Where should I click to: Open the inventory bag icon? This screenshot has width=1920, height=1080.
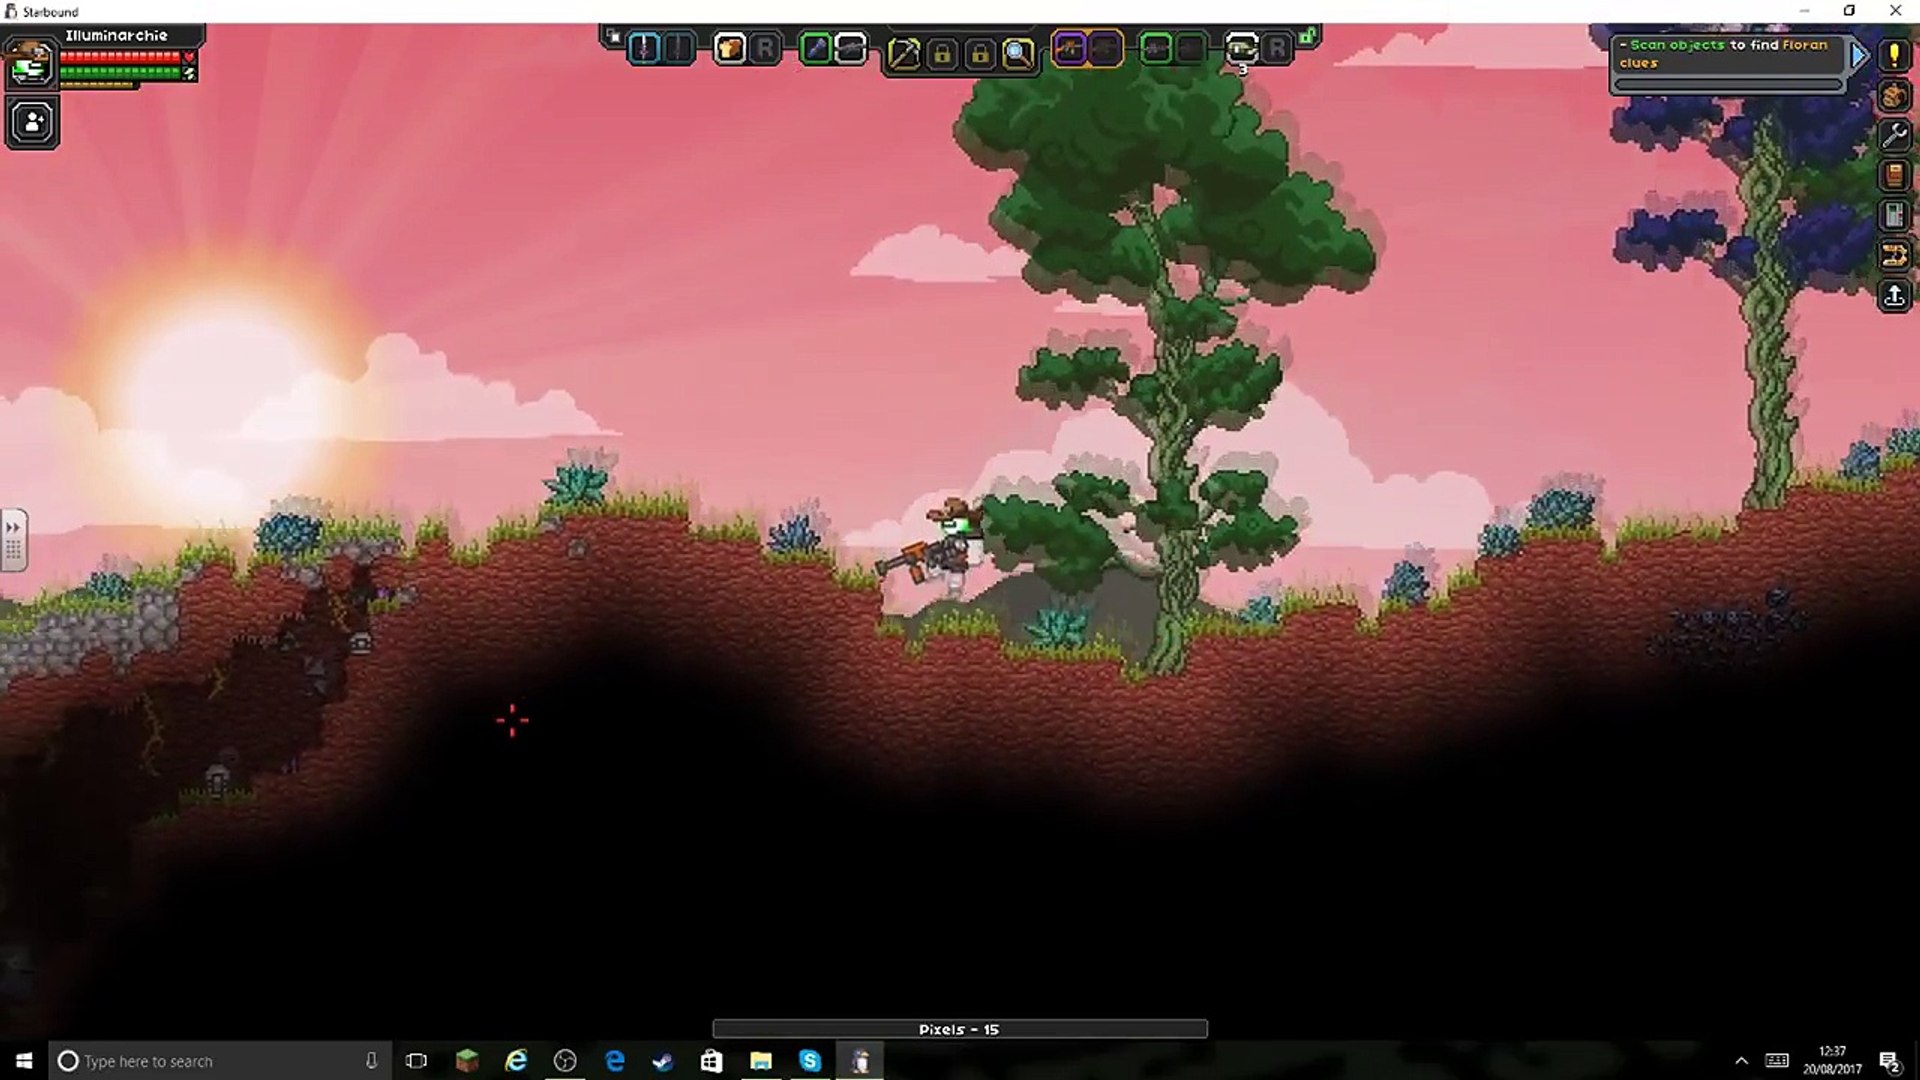click(x=1893, y=96)
